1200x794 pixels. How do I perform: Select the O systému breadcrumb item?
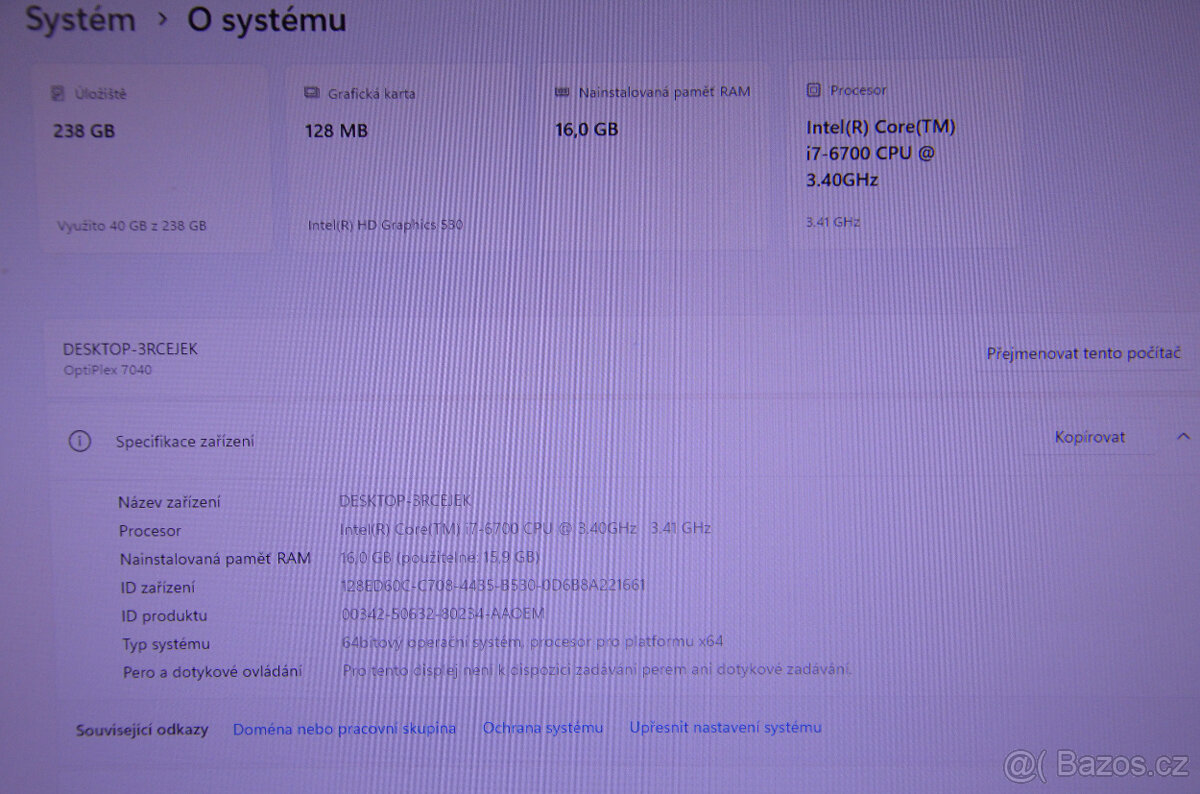pyautogui.click(x=266, y=19)
